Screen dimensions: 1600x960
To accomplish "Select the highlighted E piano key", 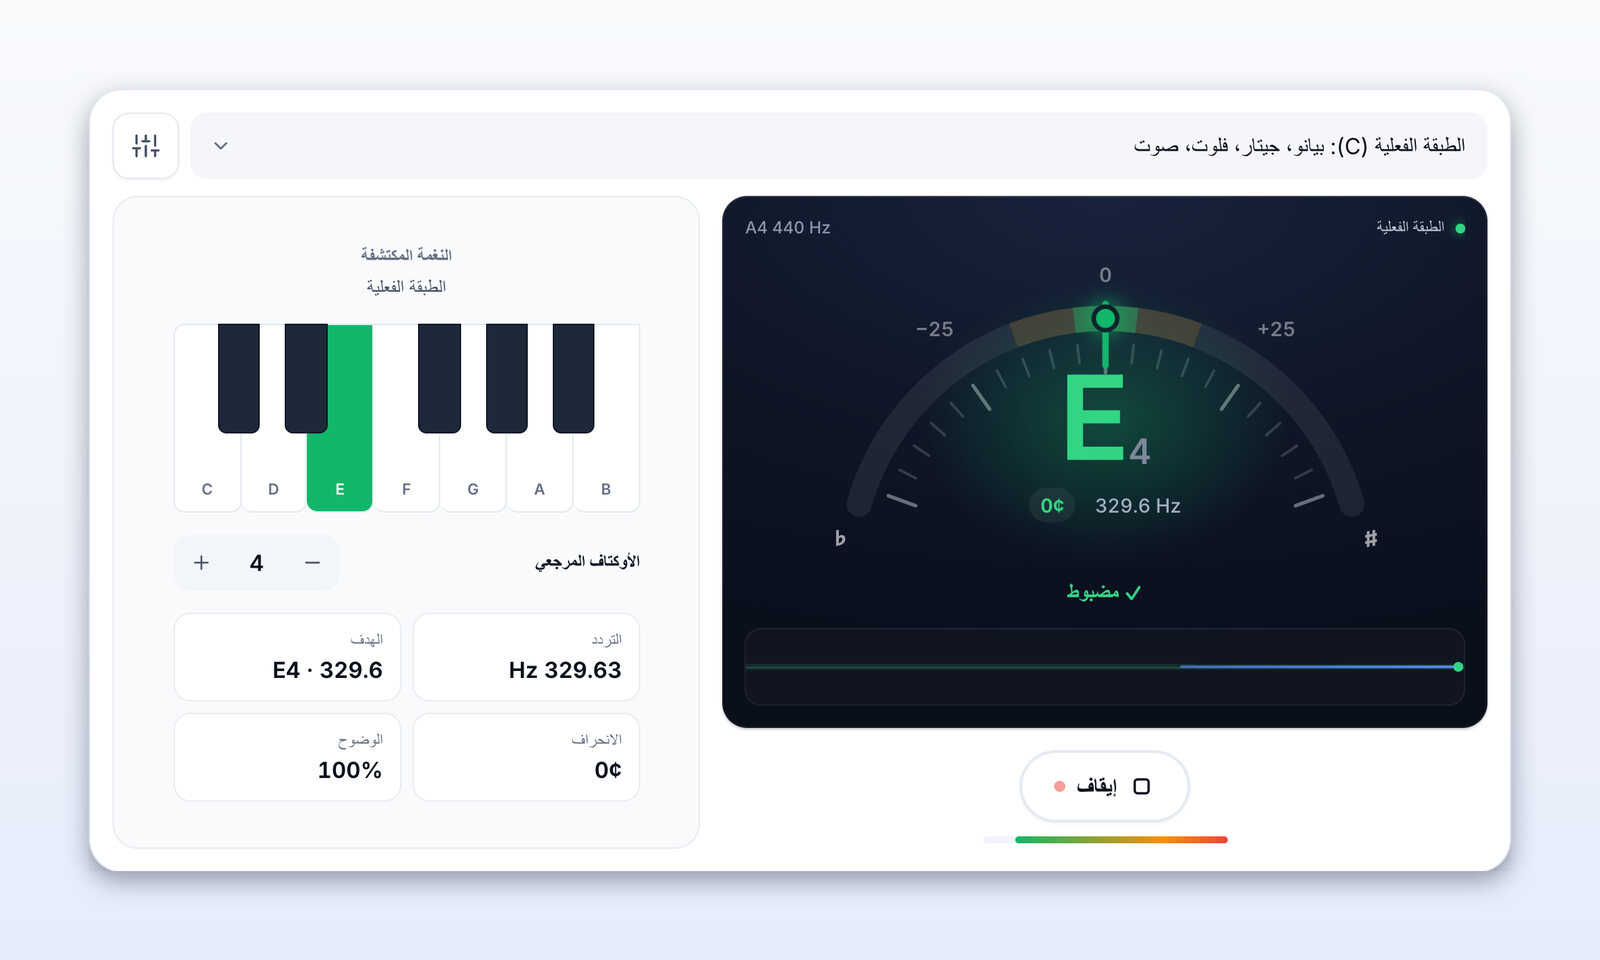I will 340,472.
